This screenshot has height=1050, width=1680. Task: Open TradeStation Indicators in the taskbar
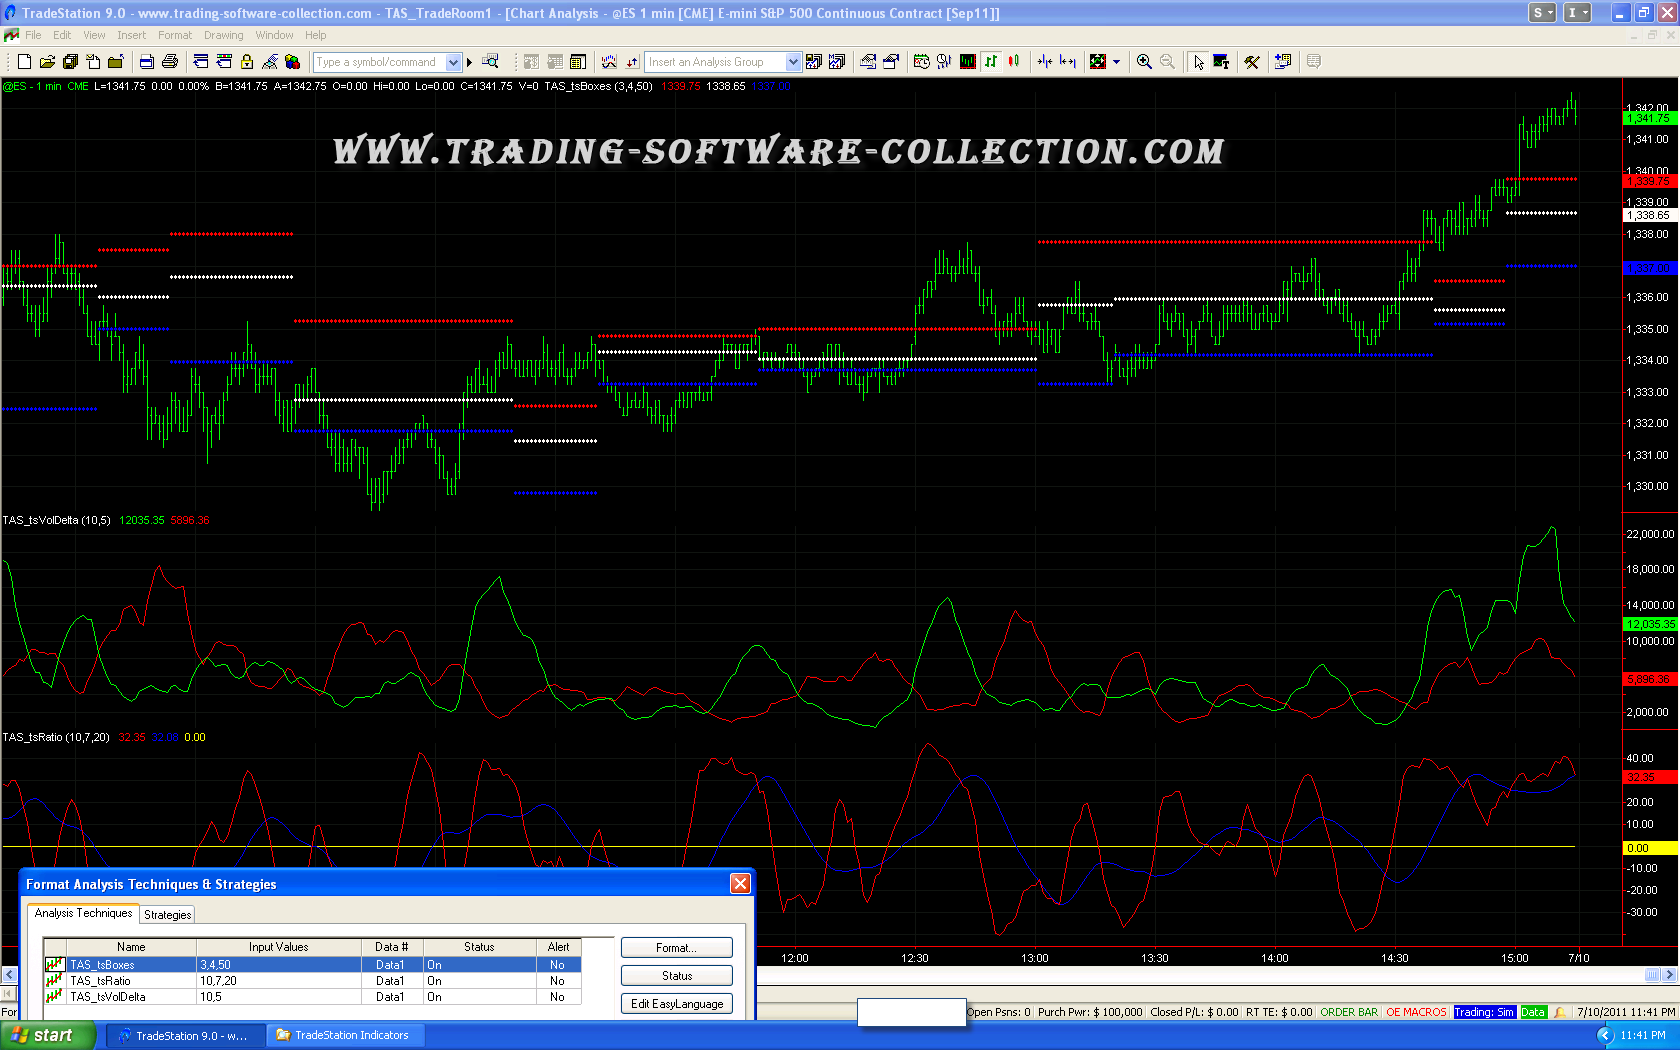tap(343, 1035)
